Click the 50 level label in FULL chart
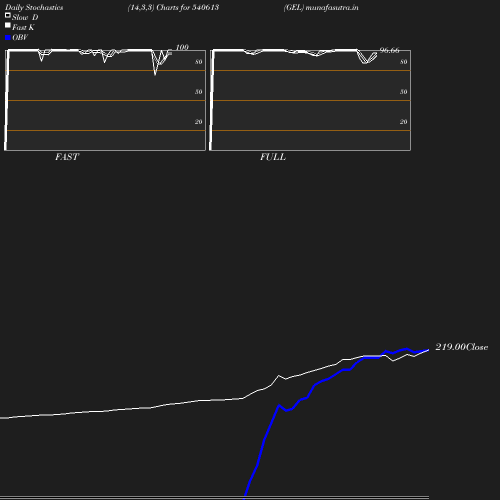Image resolution: width=500 pixels, height=500 pixels. pyautogui.click(x=403, y=92)
